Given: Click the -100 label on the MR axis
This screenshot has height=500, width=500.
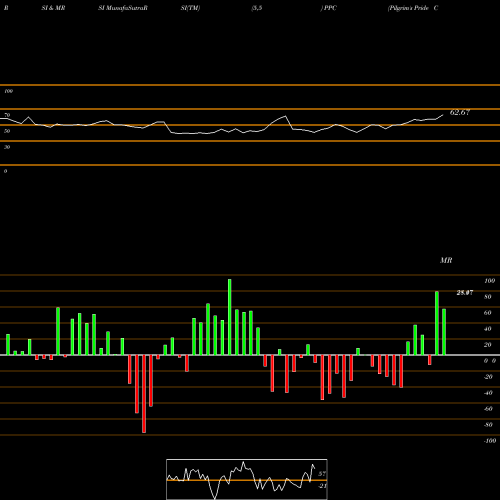Looking at the screenshot, I should click(x=490, y=441).
